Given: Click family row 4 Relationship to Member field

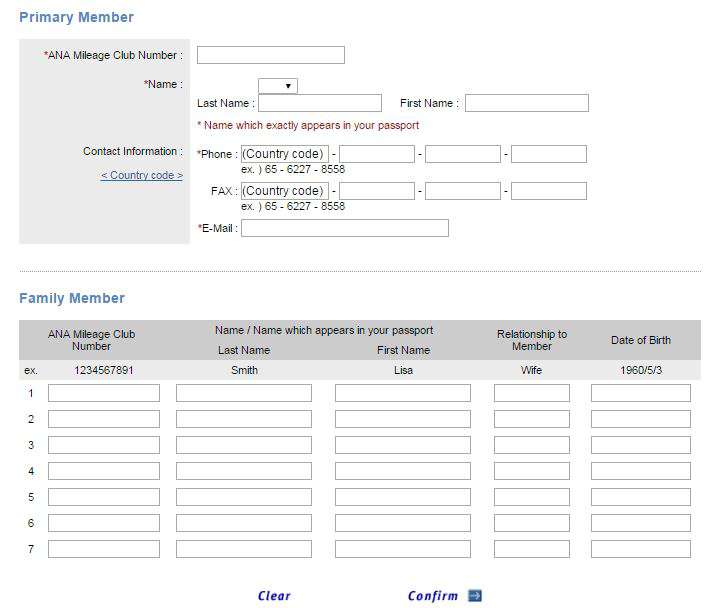Looking at the screenshot, I should coord(532,471).
